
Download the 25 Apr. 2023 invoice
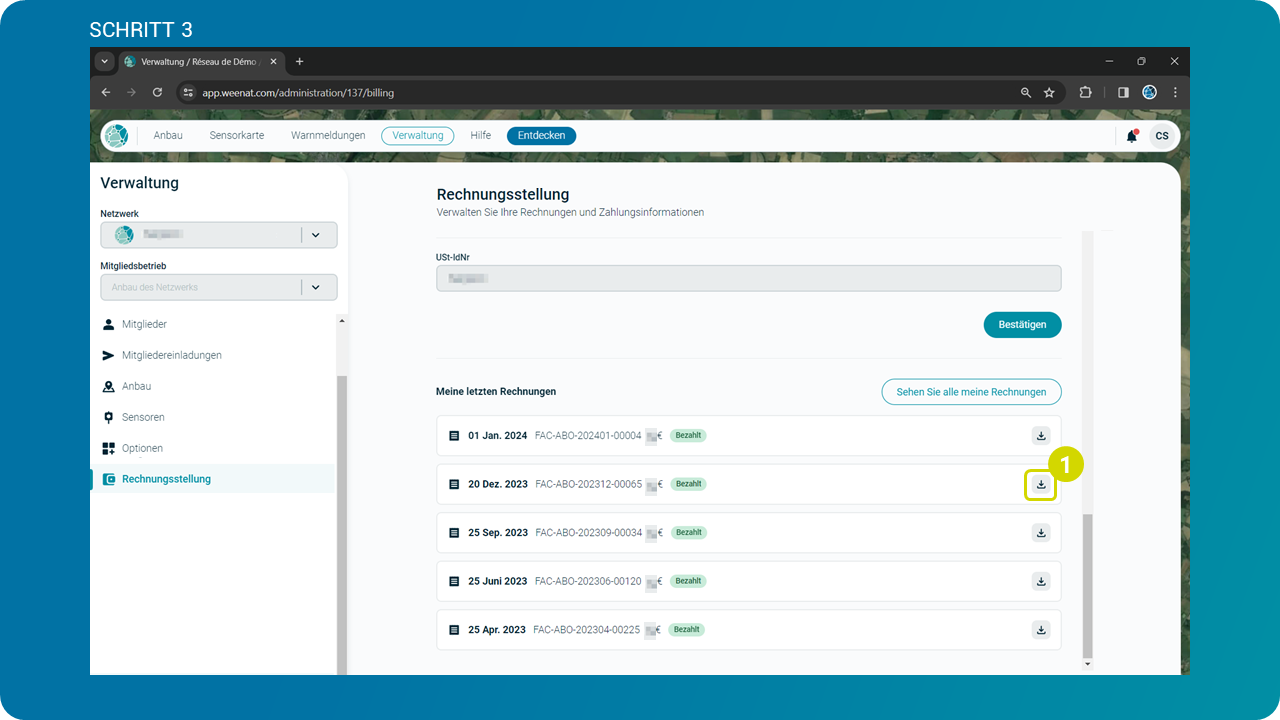(x=1041, y=630)
